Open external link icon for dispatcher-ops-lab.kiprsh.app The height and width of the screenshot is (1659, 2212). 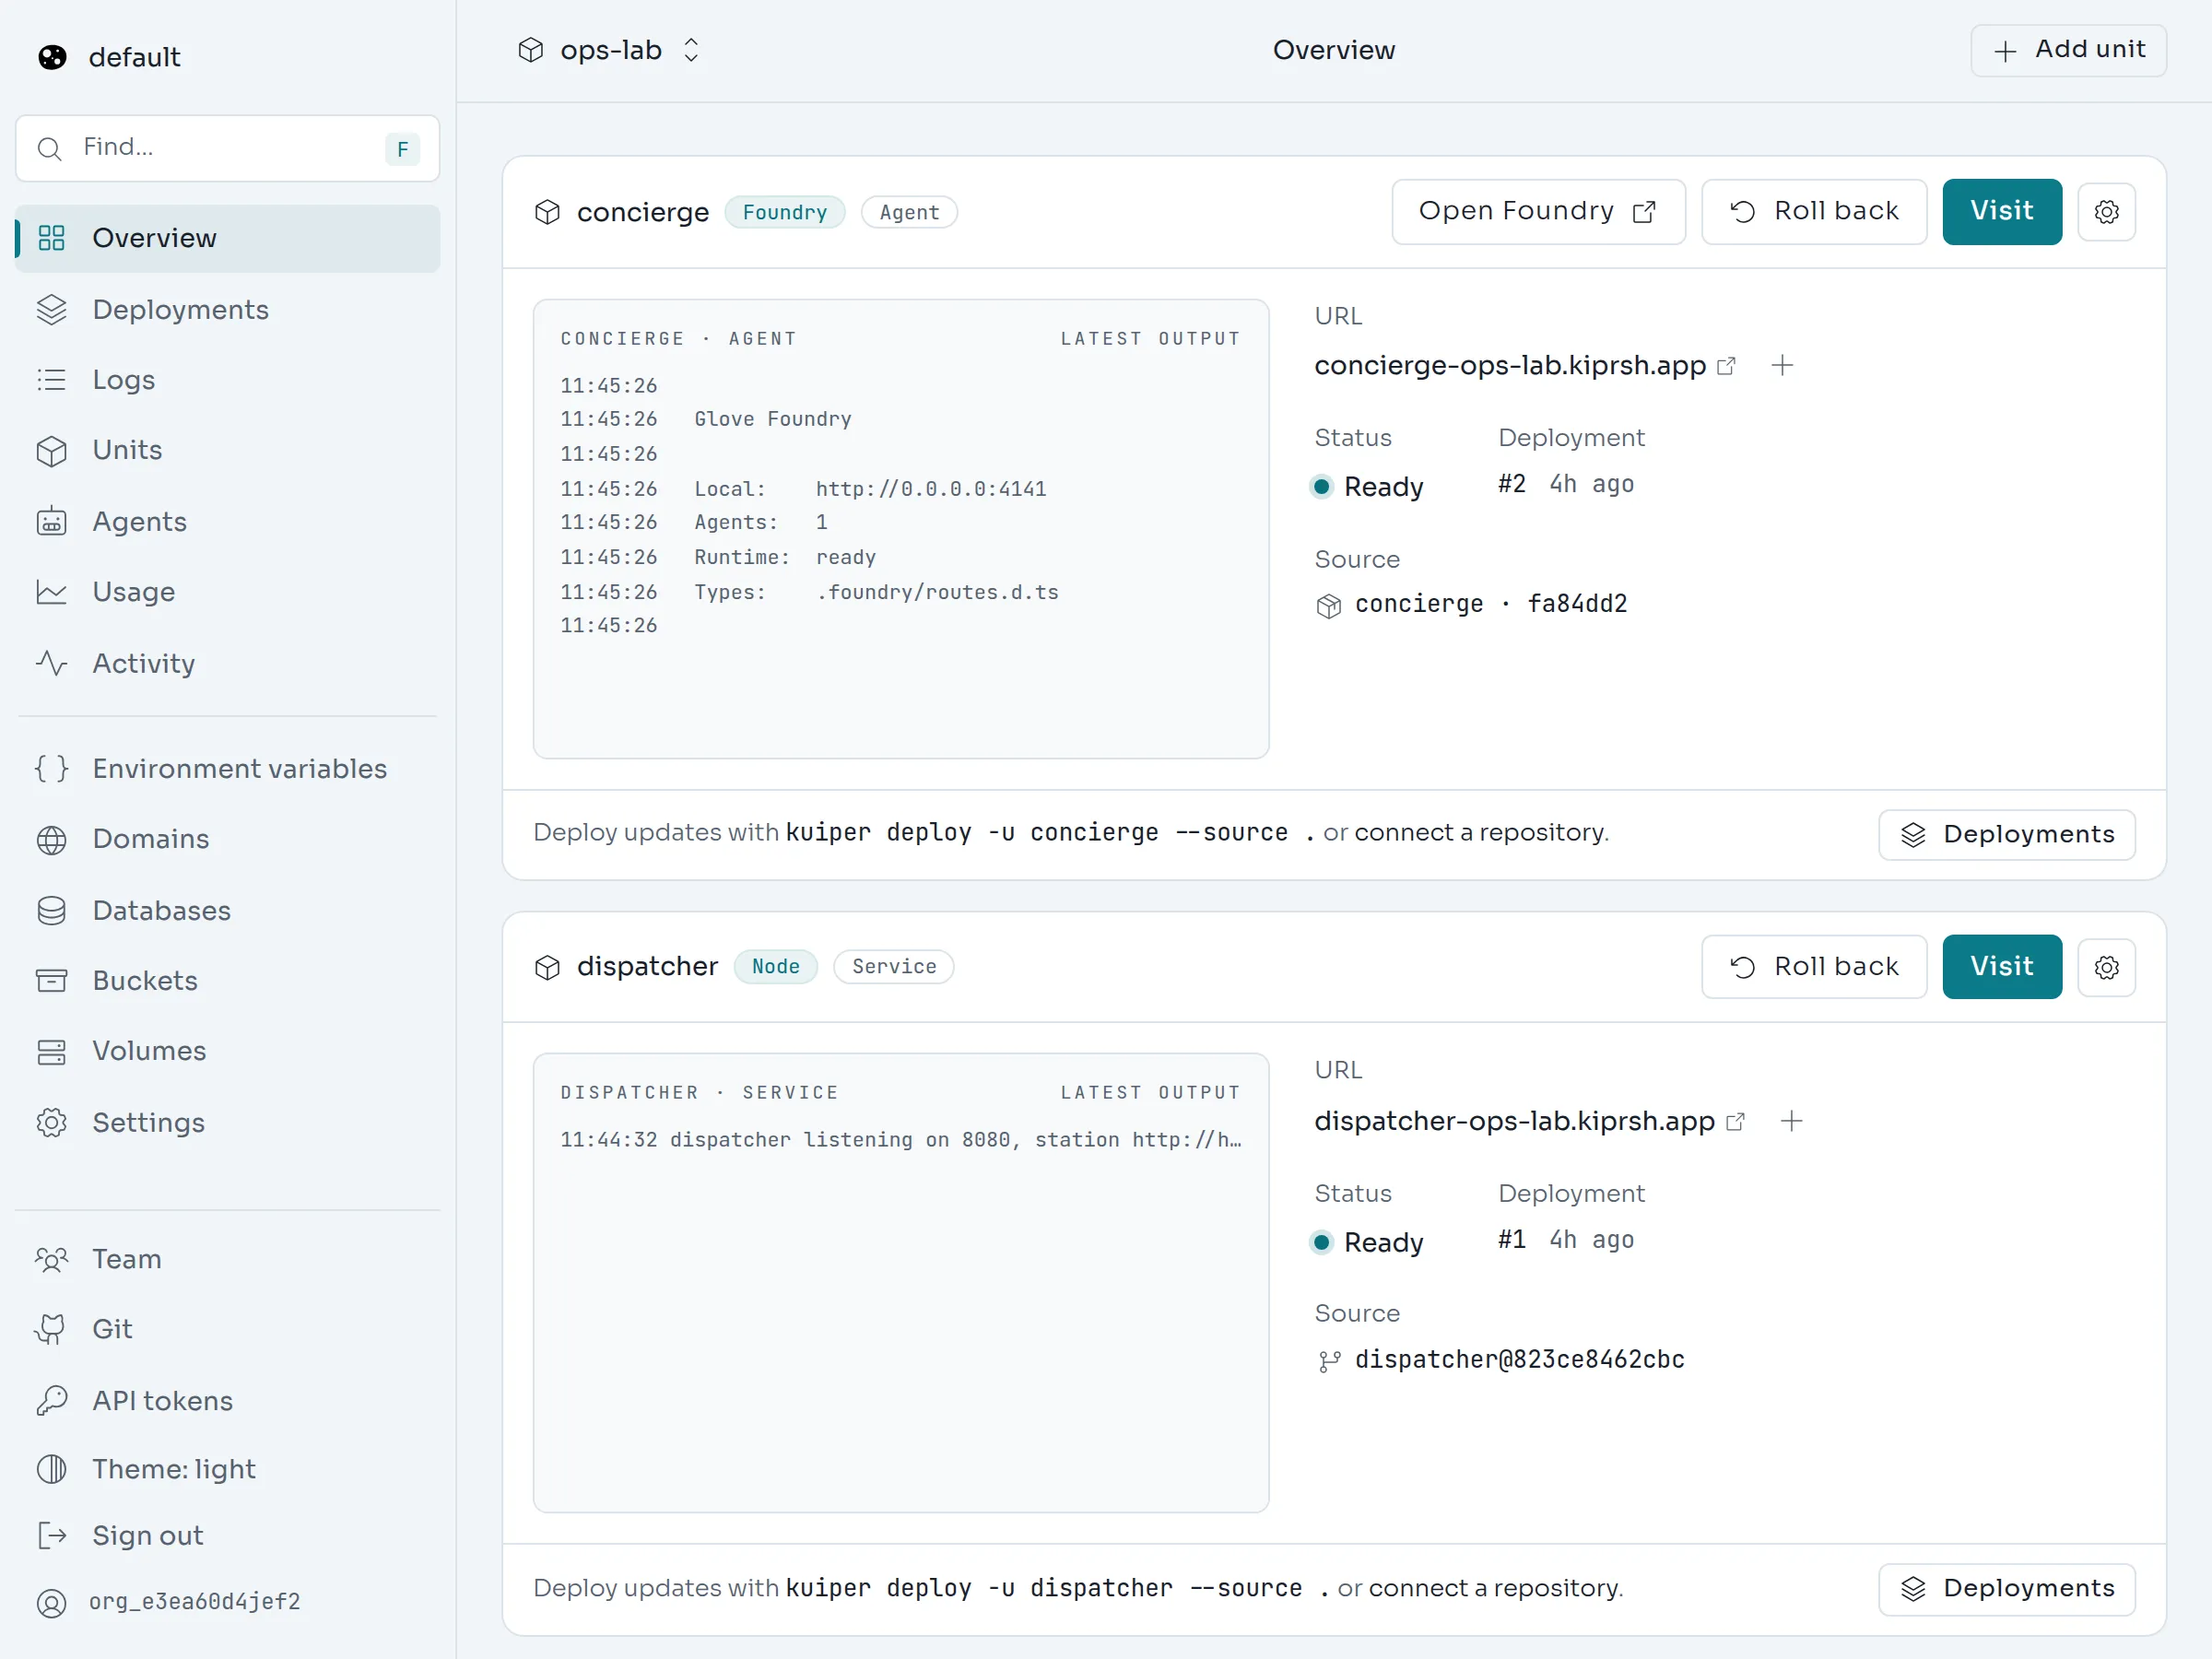1735,1121
